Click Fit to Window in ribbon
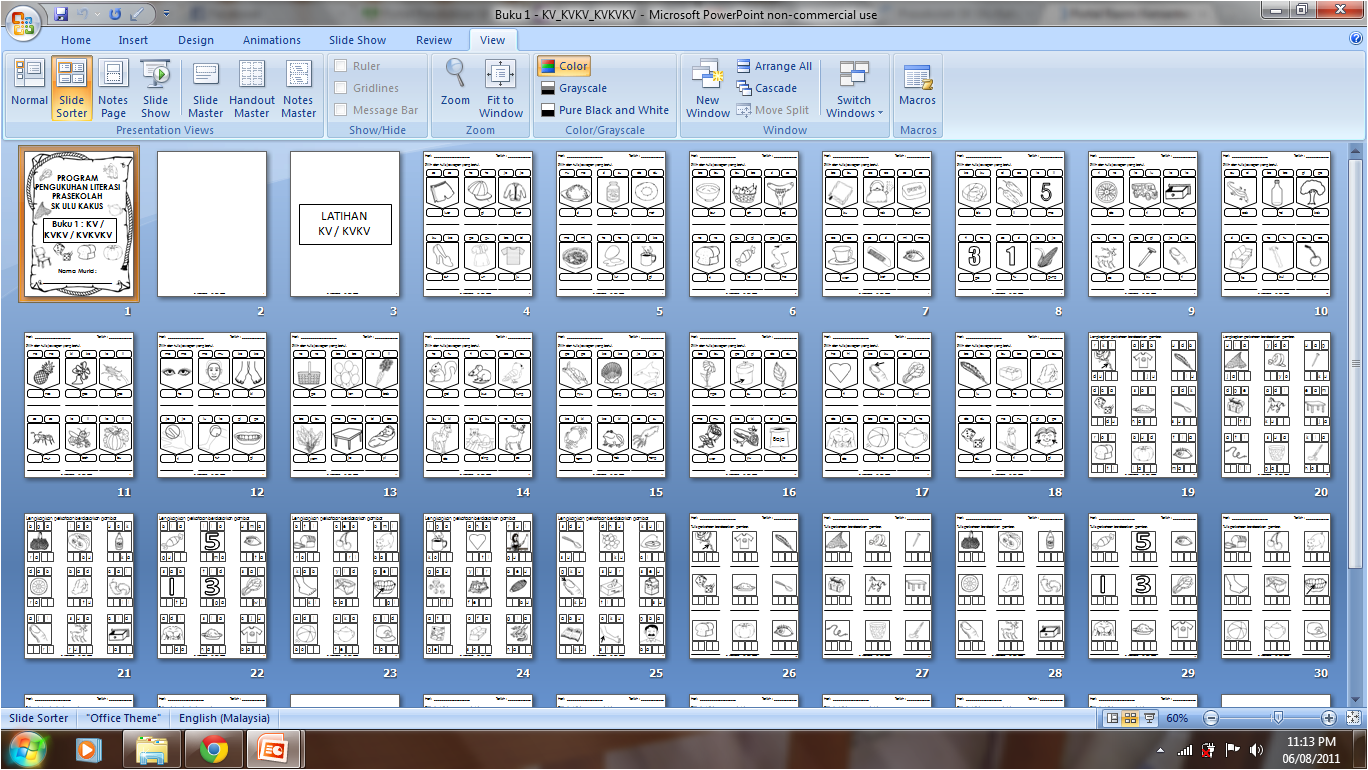 click(501, 88)
